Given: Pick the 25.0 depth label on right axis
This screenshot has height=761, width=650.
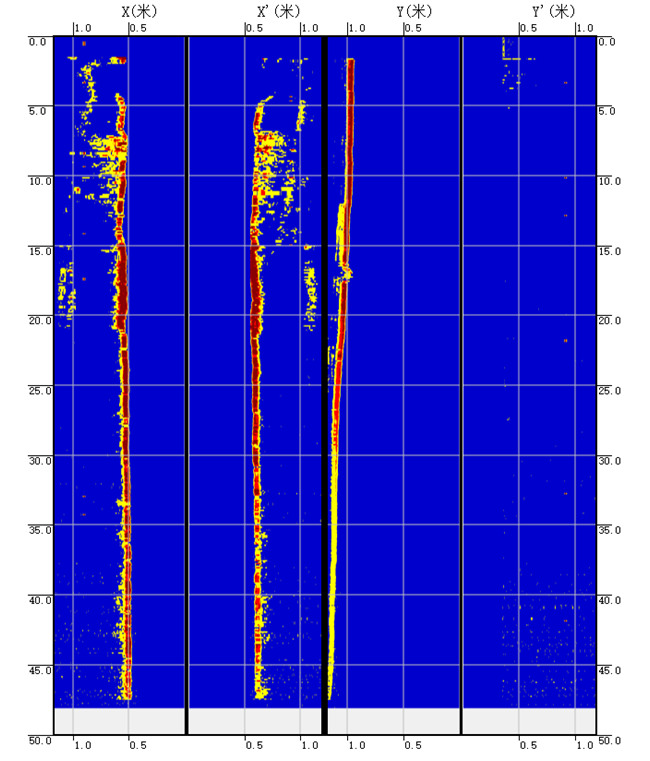Looking at the screenshot, I should coord(609,391).
